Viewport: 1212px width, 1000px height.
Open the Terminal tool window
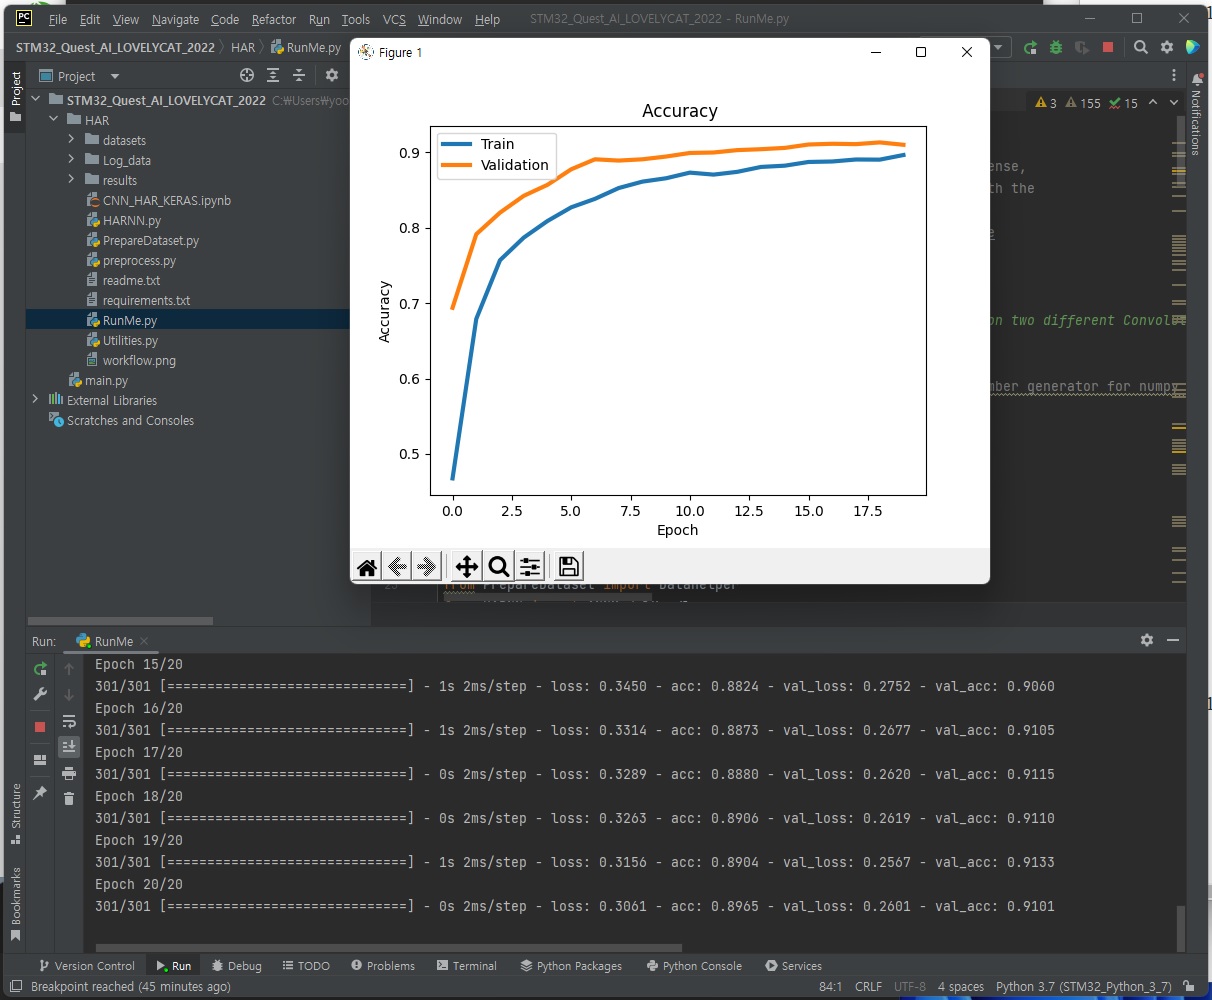pos(466,966)
